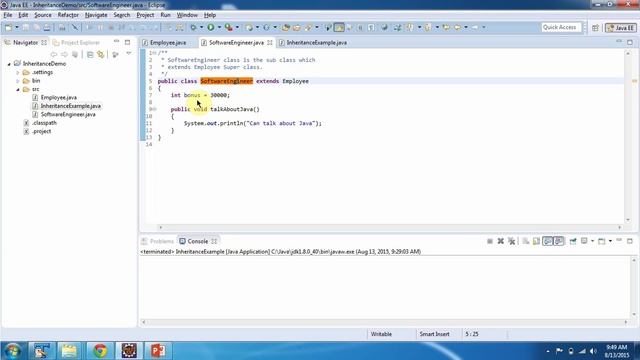The image size is (640, 360).
Task: Open the Debug button dropdown arrow
Action: point(201,27)
